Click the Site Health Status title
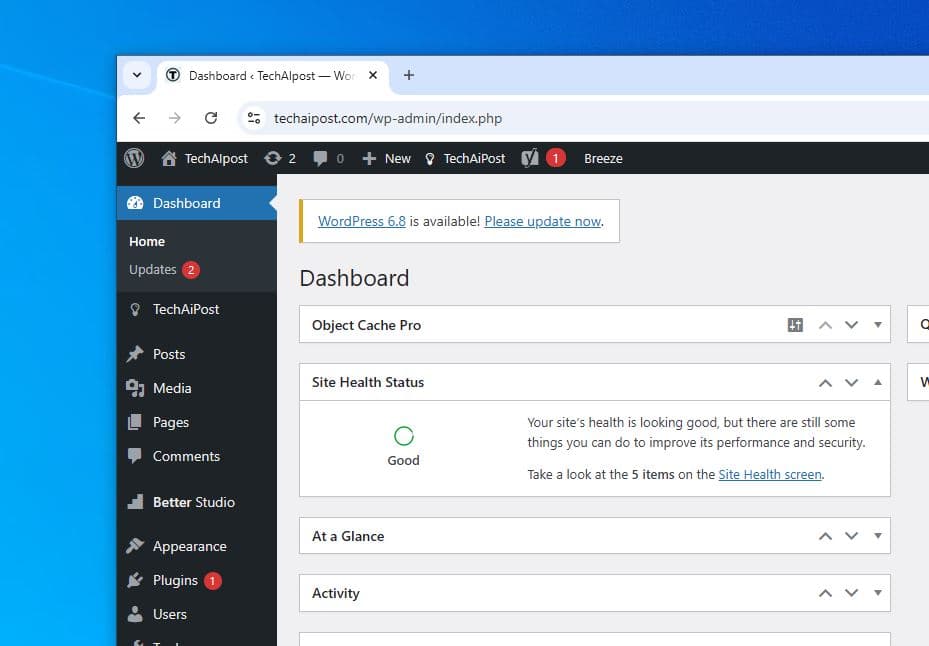Screen dimensions: 929x646 368,382
